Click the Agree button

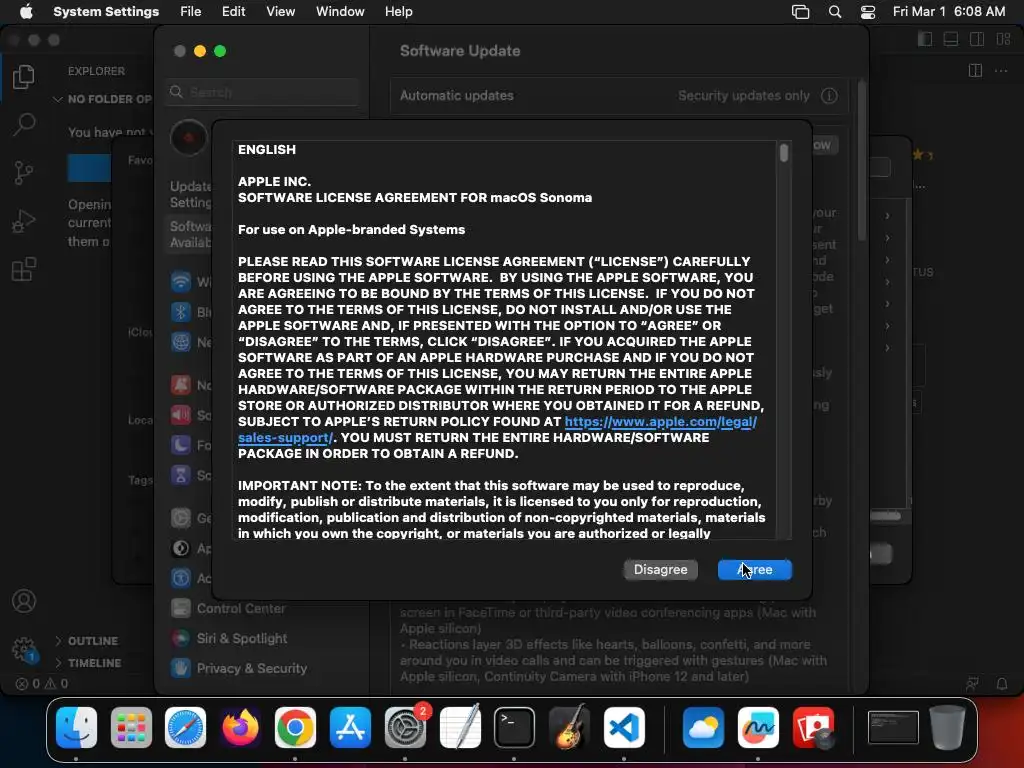tap(754, 569)
